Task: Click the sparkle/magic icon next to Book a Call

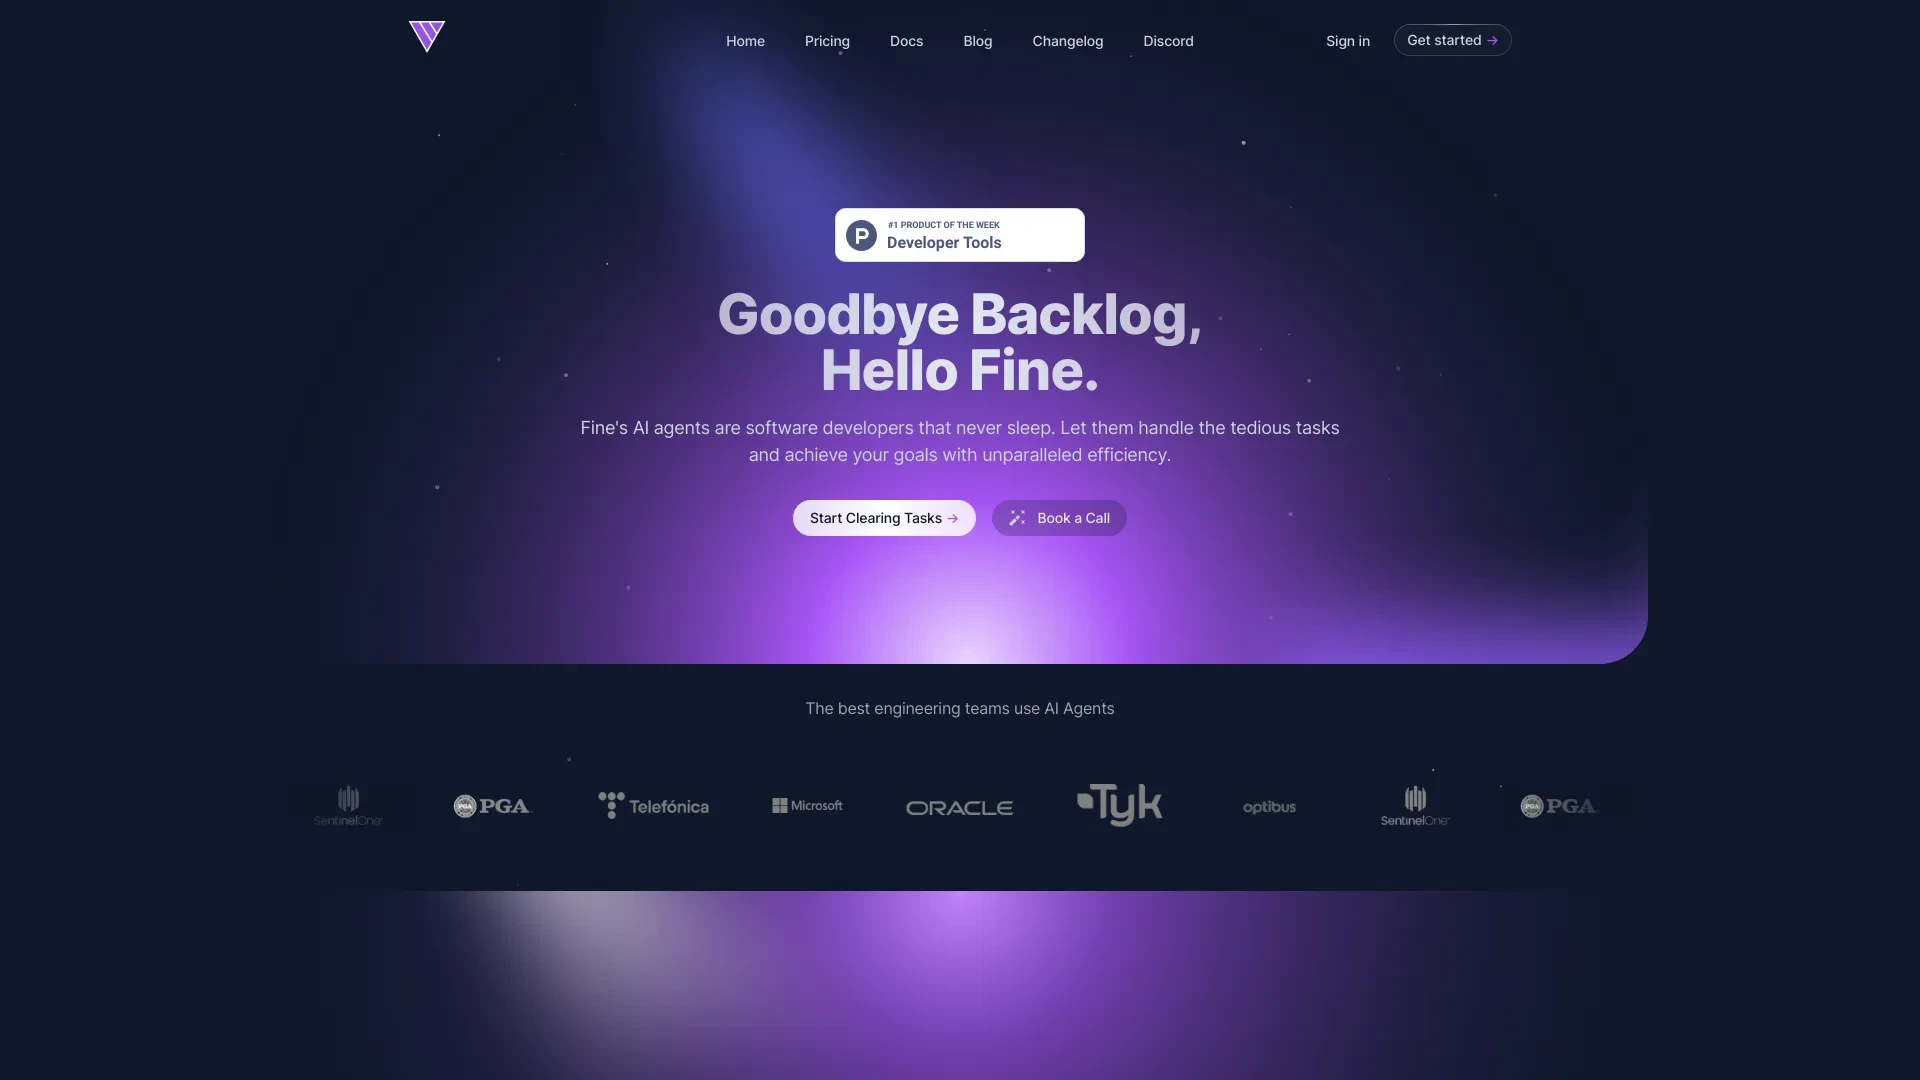Action: pyautogui.click(x=1018, y=517)
